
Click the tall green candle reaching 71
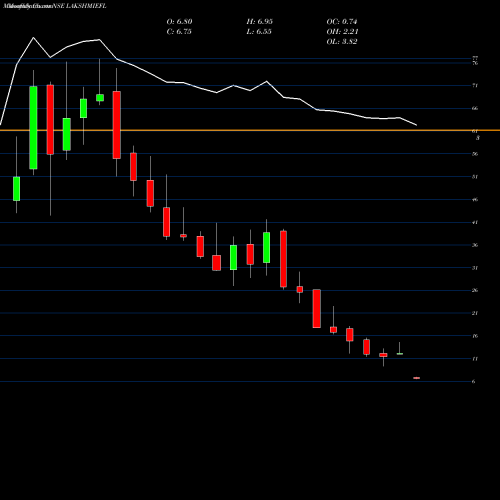(33, 128)
